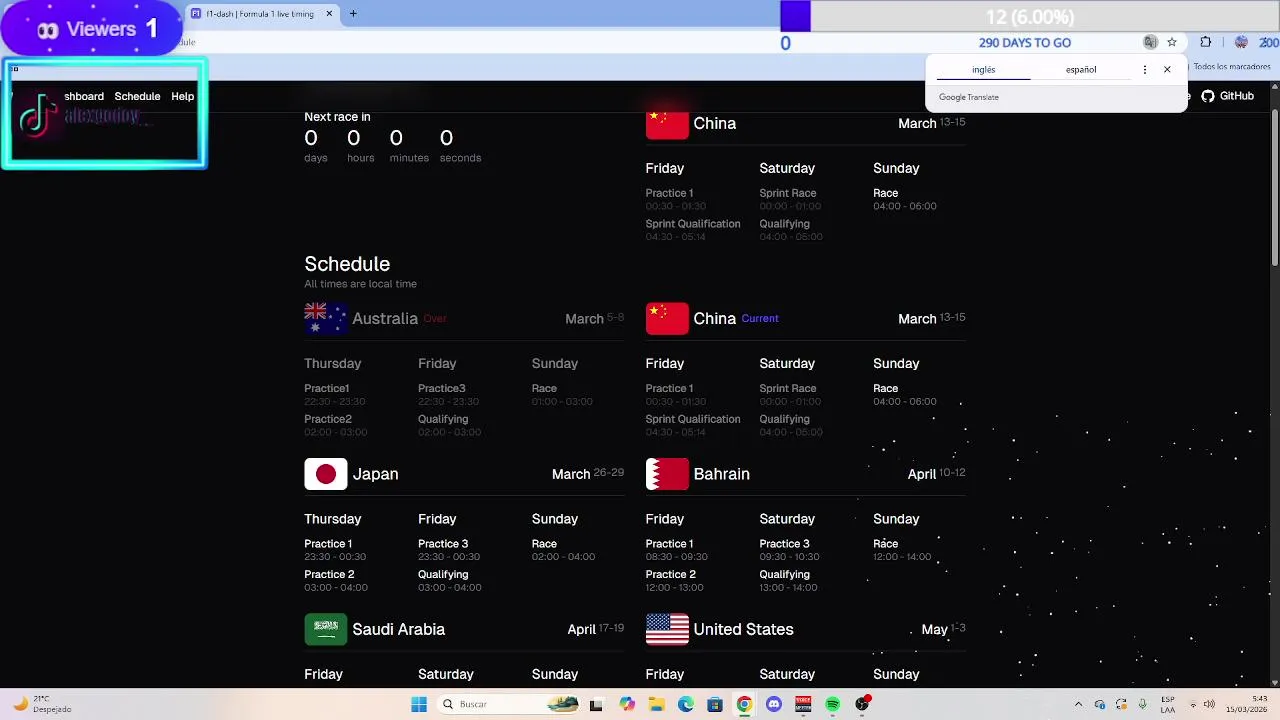Click the Japan flag icon
Image resolution: width=1280 pixels, height=720 pixels.
point(326,474)
